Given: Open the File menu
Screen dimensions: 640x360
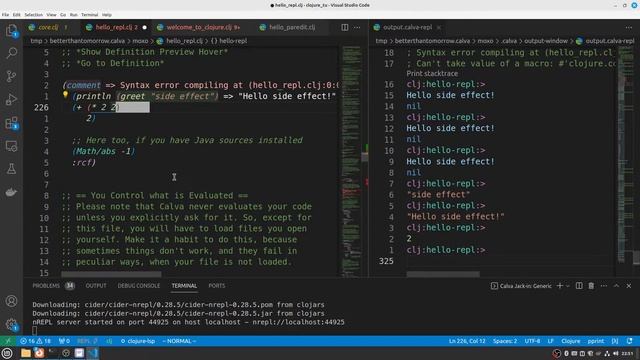Looking at the screenshot, I should pos(5,15).
